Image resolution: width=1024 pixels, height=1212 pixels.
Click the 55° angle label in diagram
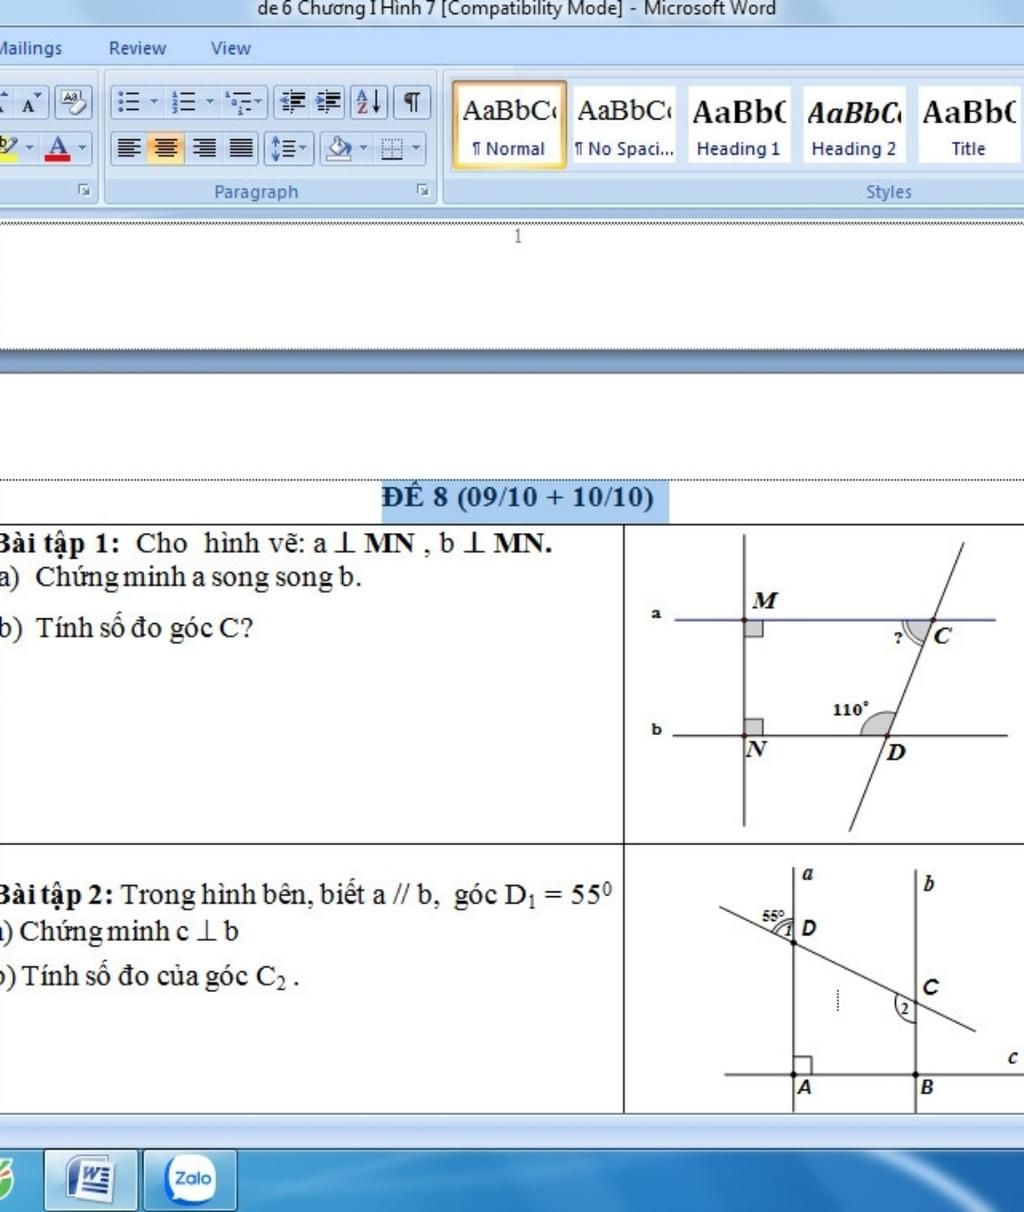point(773,914)
